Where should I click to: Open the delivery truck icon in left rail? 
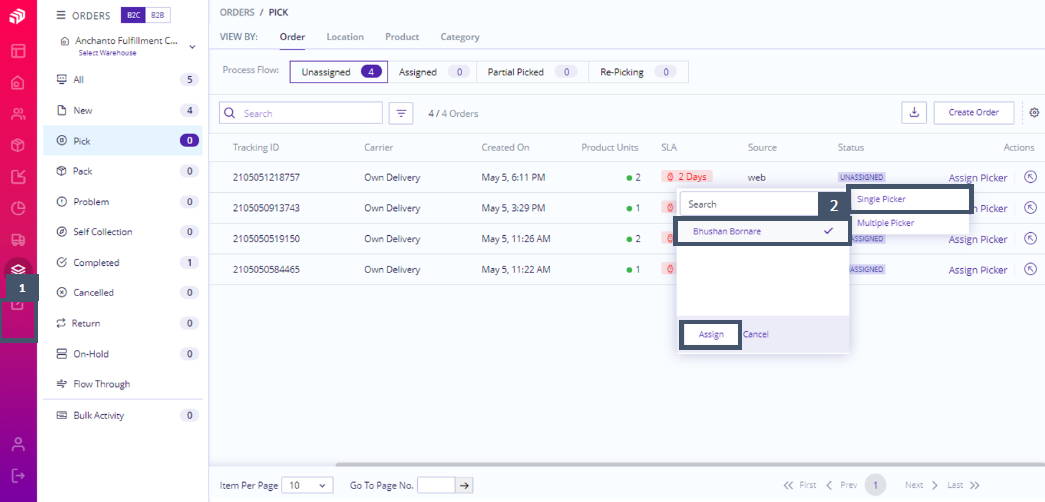(x=18, y=239)
